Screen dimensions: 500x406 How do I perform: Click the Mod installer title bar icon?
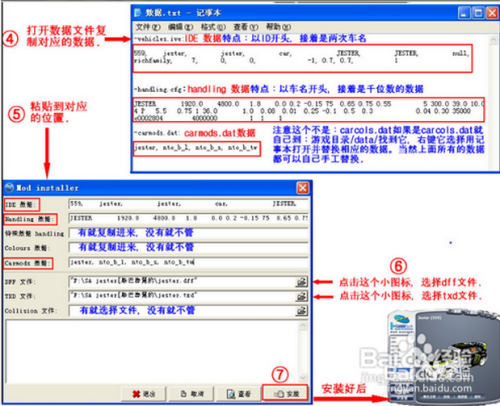click(10, 188)
